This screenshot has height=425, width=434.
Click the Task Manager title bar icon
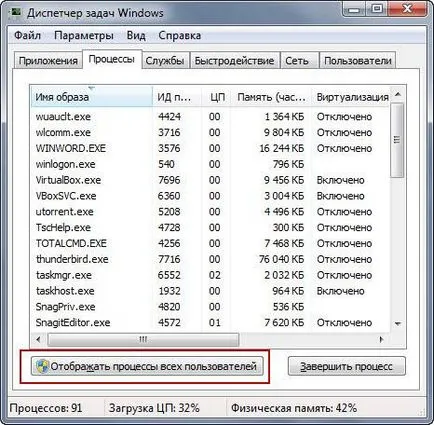click(x=16, y=12)
